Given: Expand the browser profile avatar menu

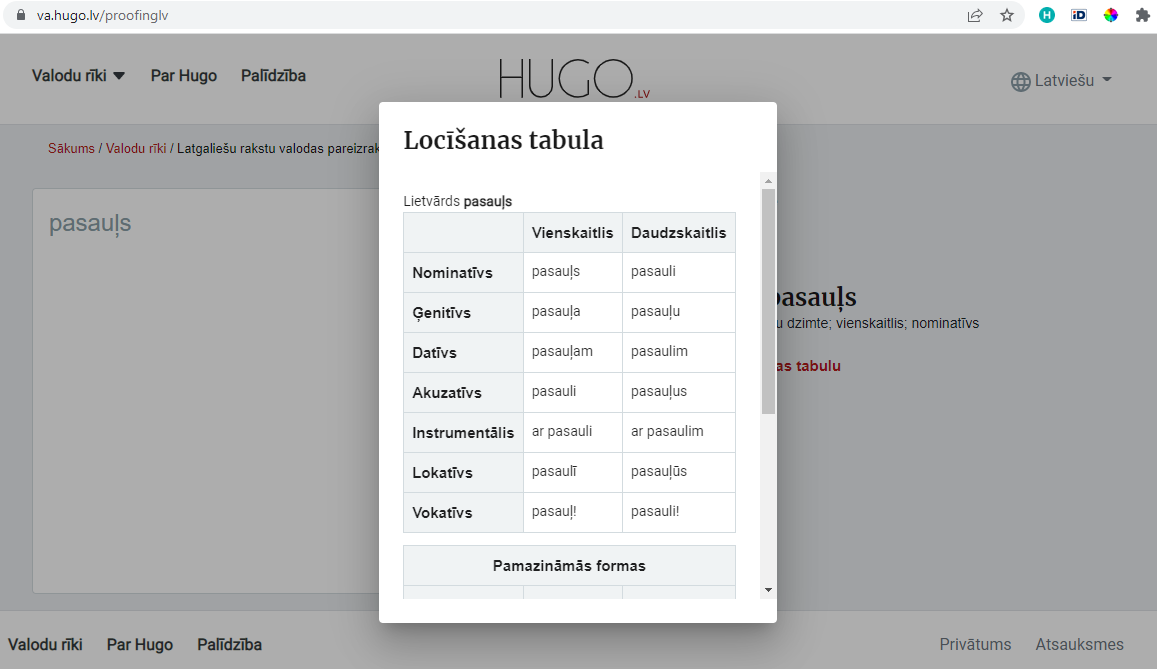Looking at the screenshot, I should pyautogui.click(x=1046, y=15).
